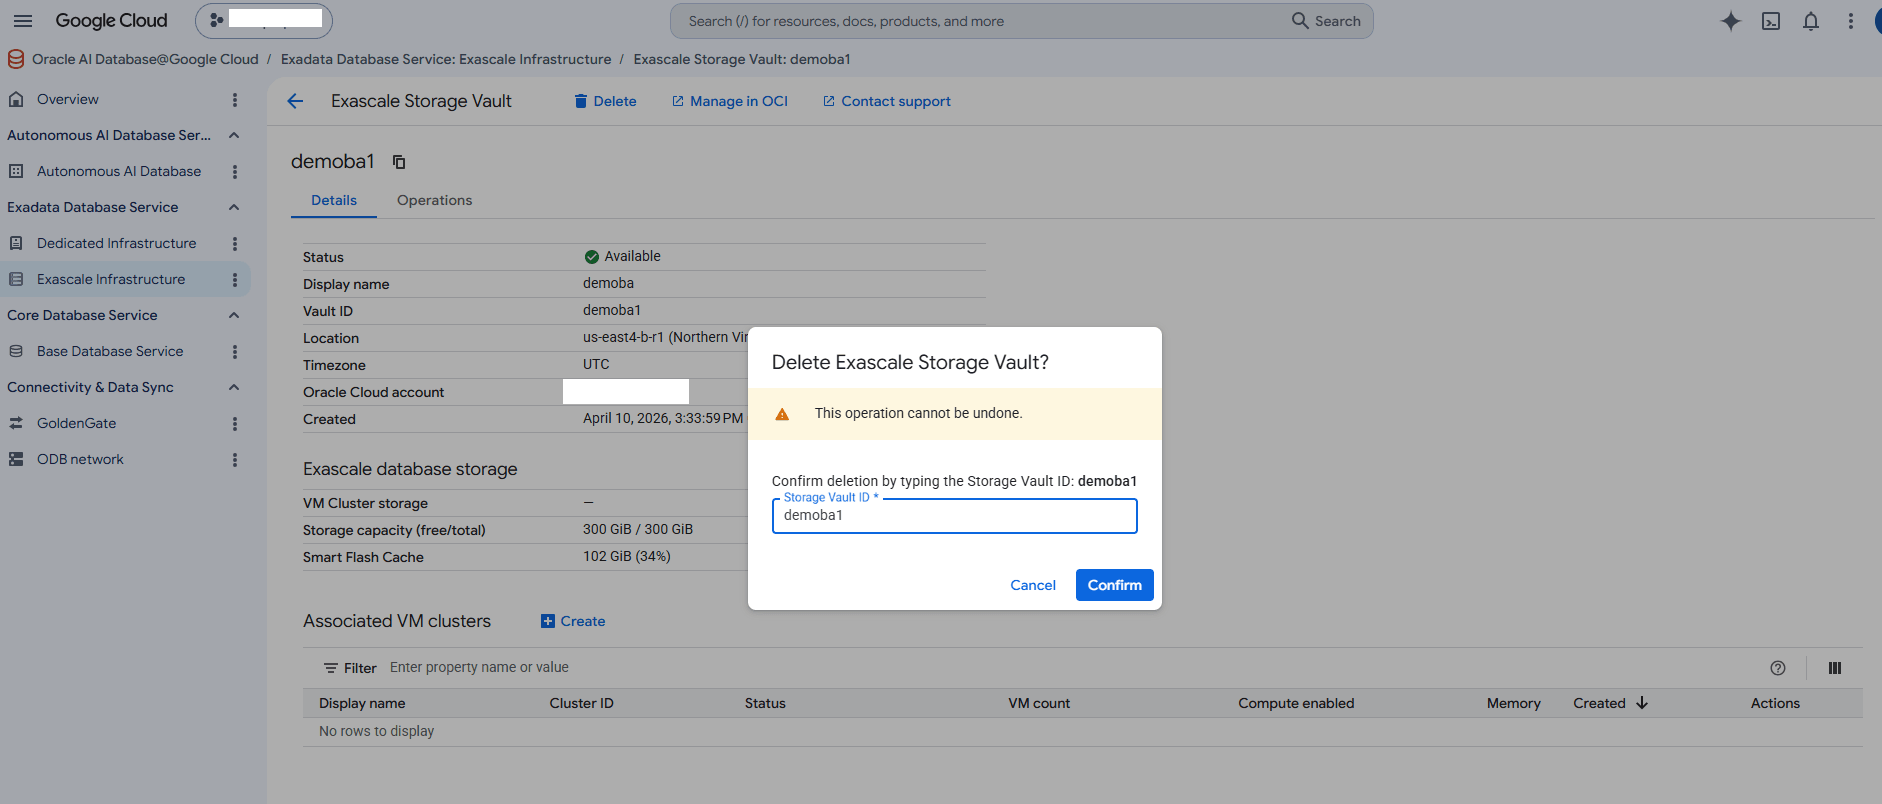Image resolution: width=1882 pixels, height=804 pixels.
Task: Click storage capacity value 300 GiB / 300 GiB
Action: click(638, 529)
